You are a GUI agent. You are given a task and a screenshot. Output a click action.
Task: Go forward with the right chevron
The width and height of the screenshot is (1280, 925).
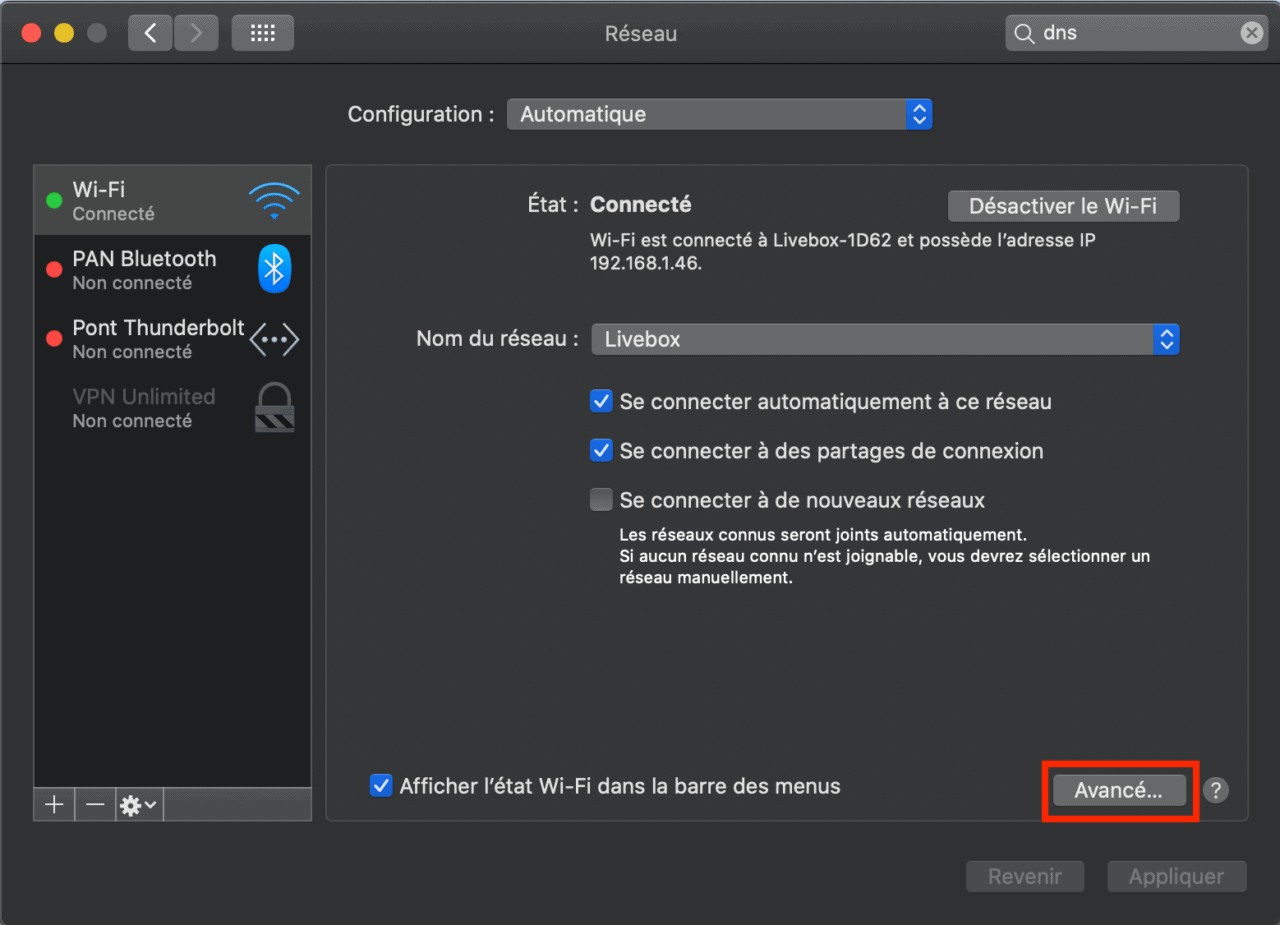(x=196, y=33)
